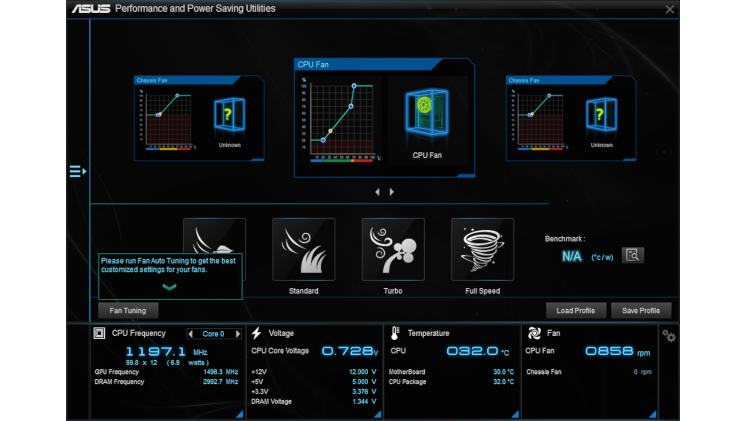Click the CPU Package temperature row

coord(451,382)
